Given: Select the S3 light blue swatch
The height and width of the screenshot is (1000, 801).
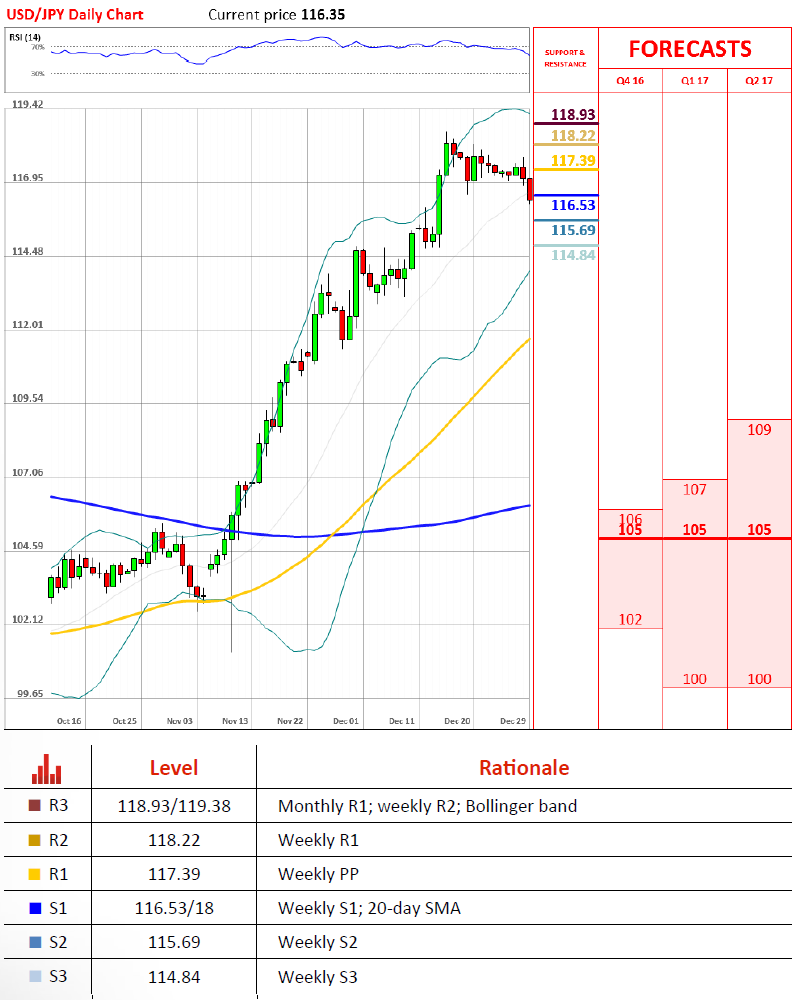Looking at the screenshot, I should pos(35,976).
